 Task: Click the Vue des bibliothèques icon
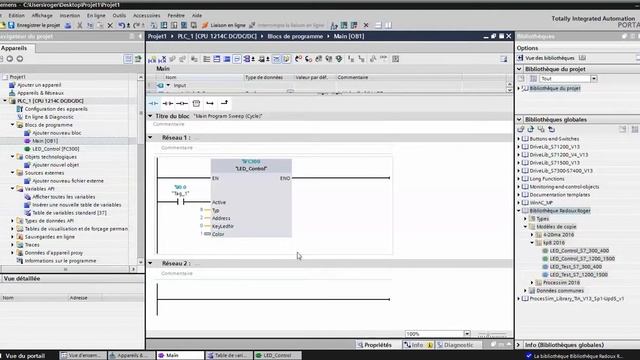coord(520,58)
